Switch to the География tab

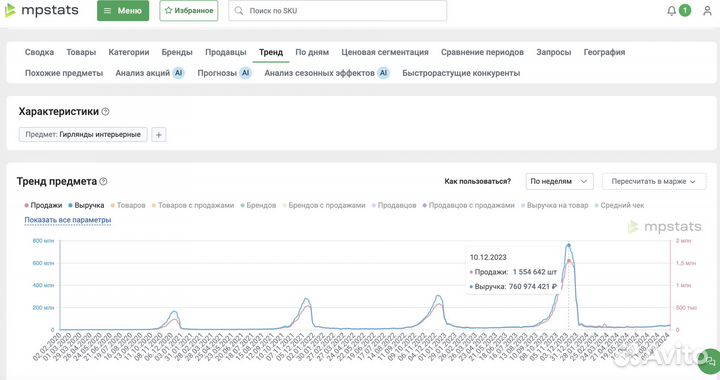[604, 52]
